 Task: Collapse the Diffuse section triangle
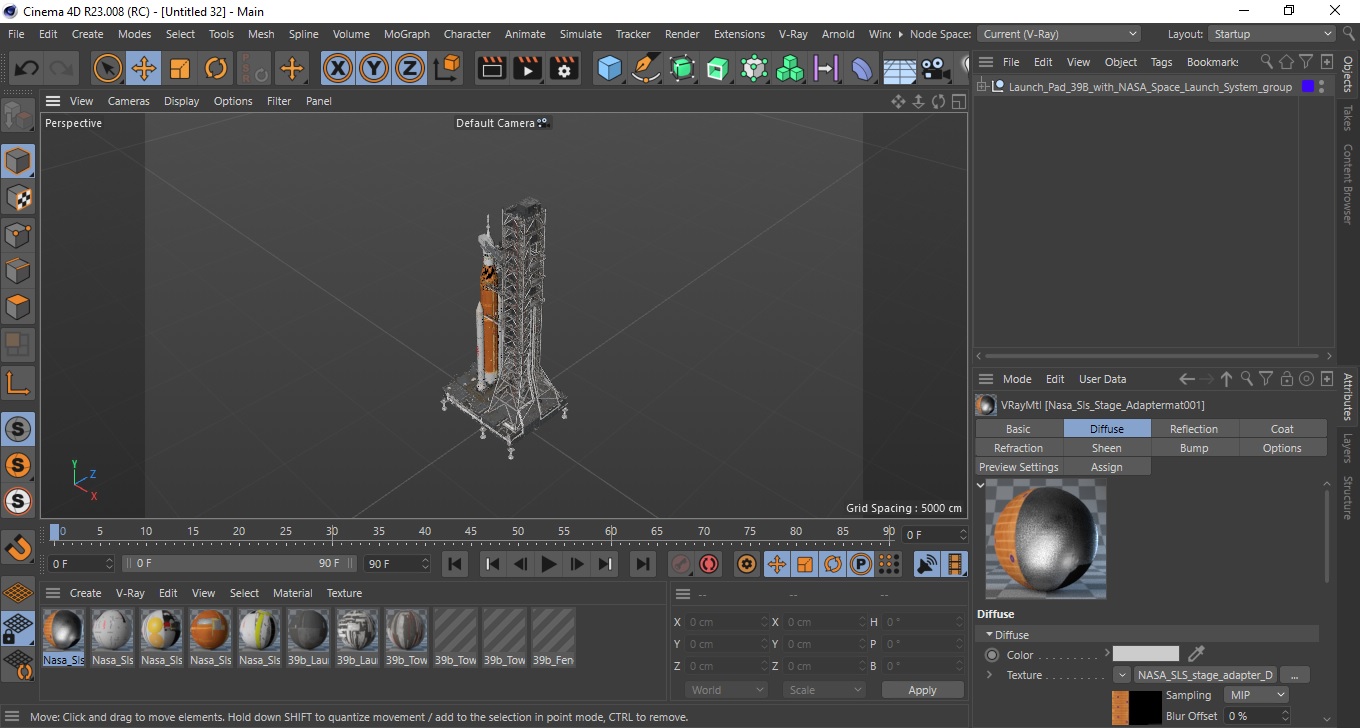(990, 635)
